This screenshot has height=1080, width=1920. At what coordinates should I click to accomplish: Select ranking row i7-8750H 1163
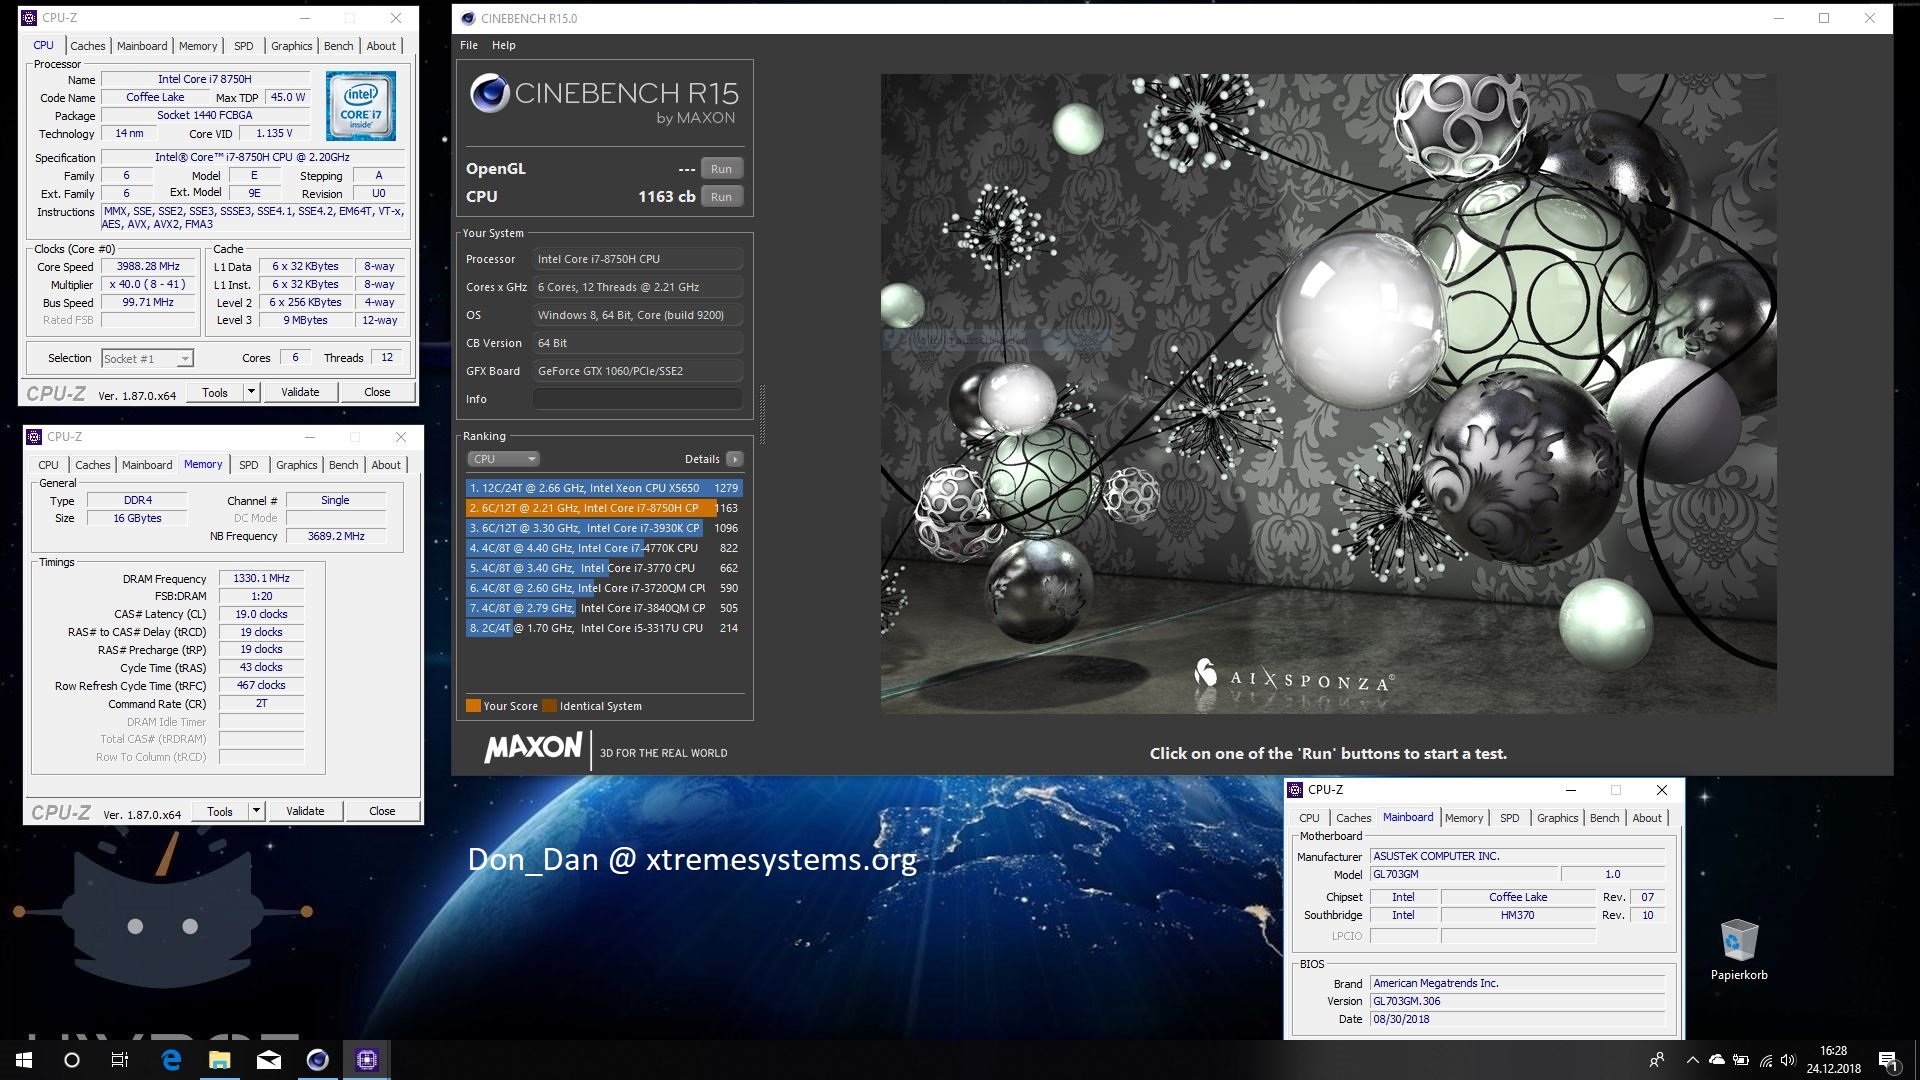(604, 508)
